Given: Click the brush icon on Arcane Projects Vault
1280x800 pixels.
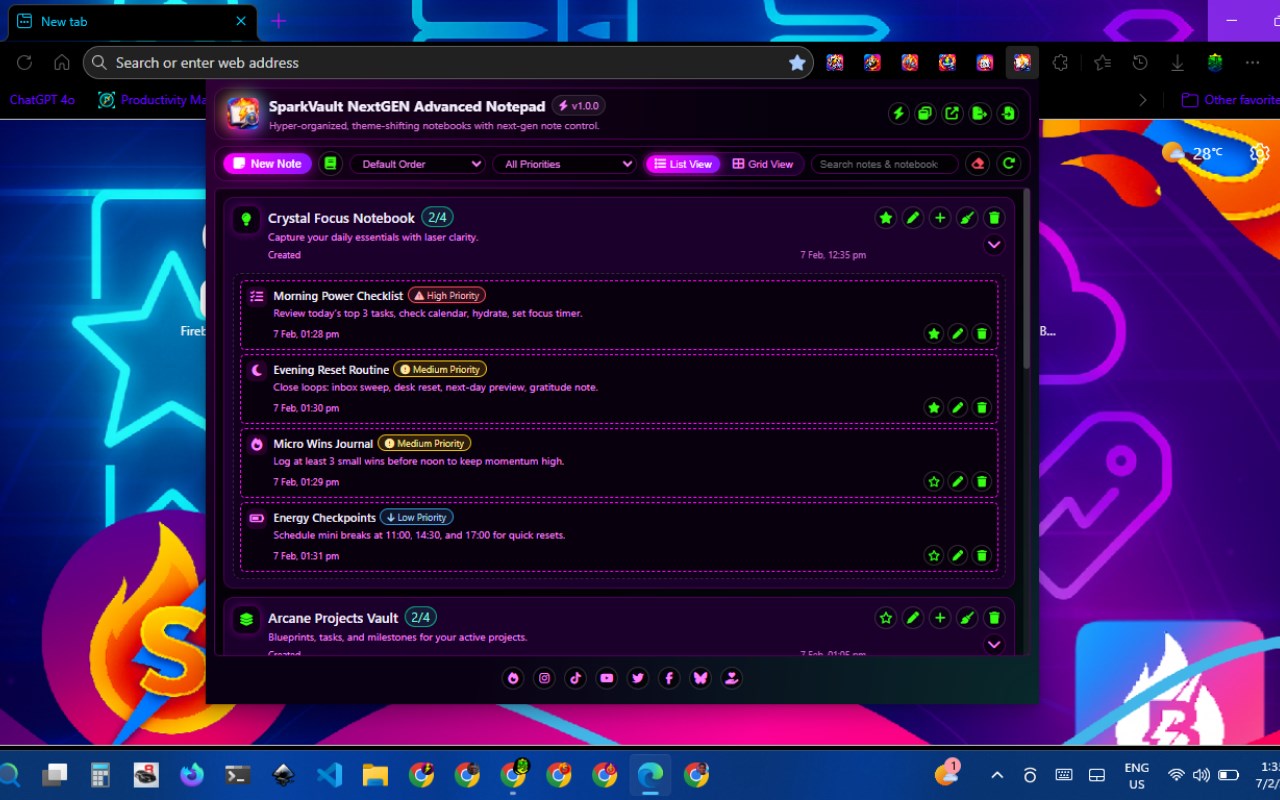Looking at the screenshot, I should (966, 618).
